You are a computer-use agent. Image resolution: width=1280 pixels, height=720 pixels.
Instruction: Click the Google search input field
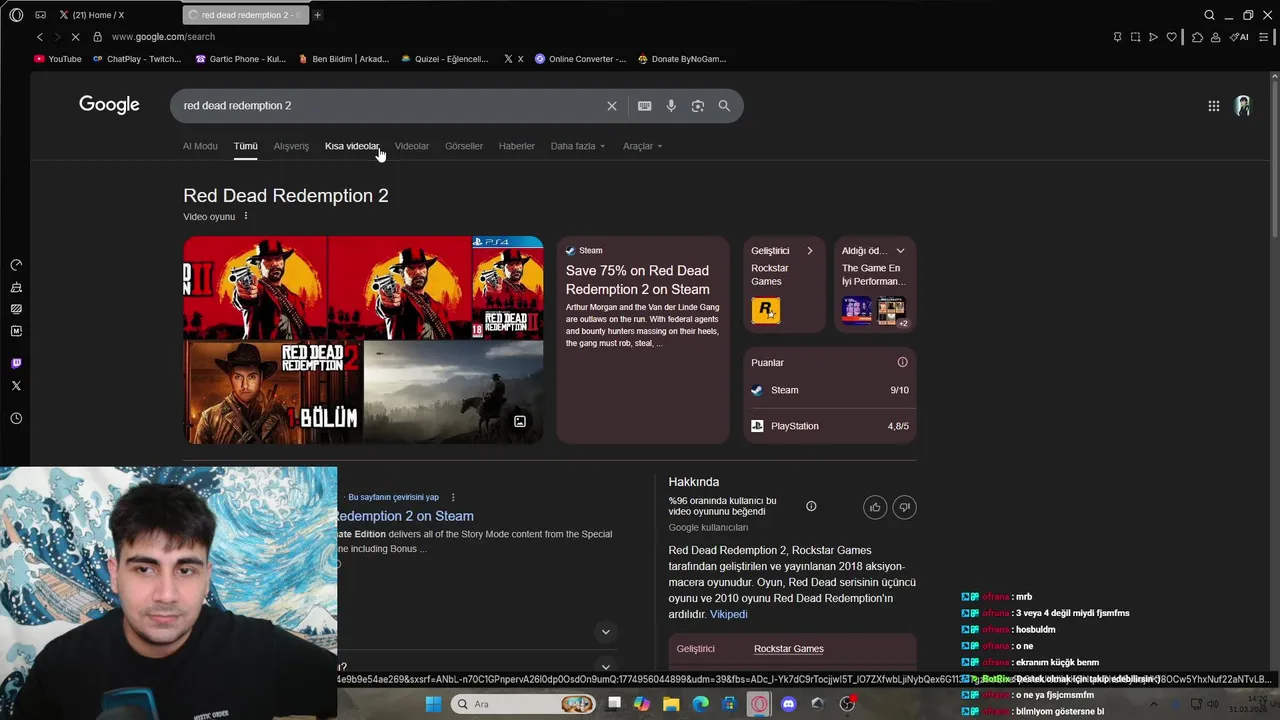tap(390, 106)
